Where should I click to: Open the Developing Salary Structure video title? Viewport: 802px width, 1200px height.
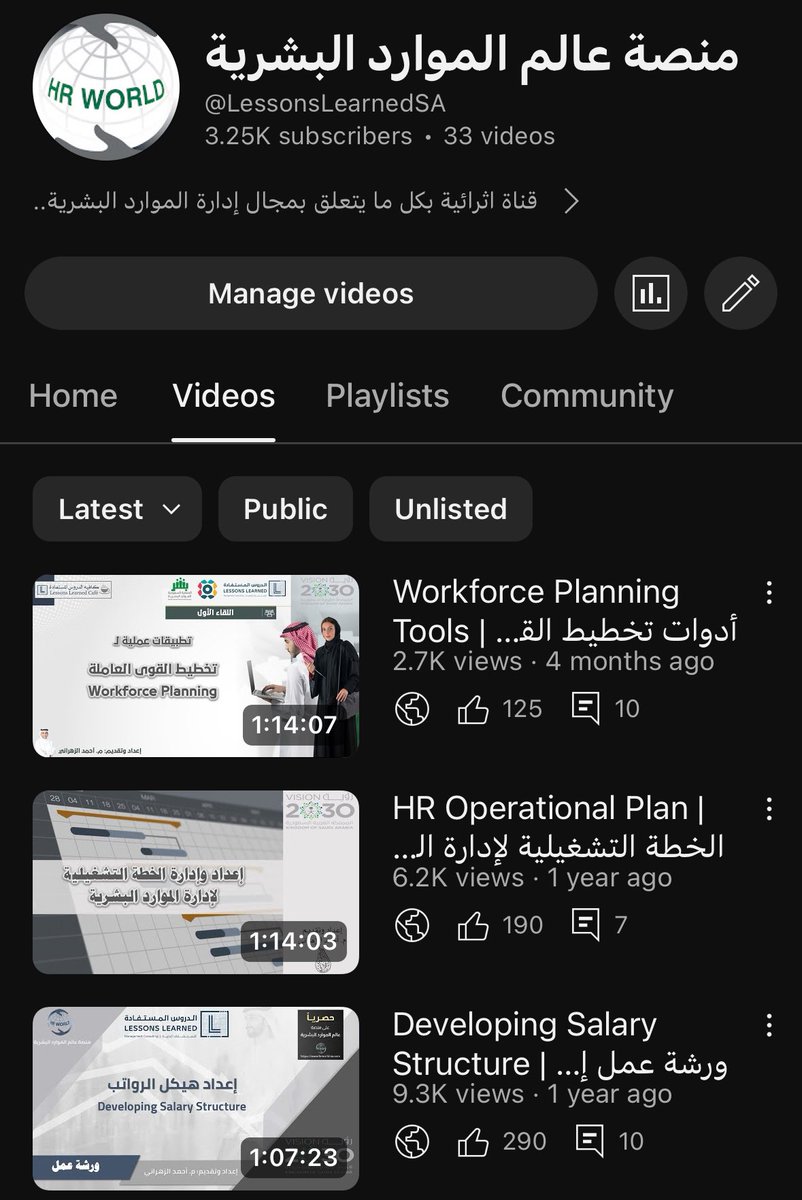pyautogui.click(x=560, y=1043)
